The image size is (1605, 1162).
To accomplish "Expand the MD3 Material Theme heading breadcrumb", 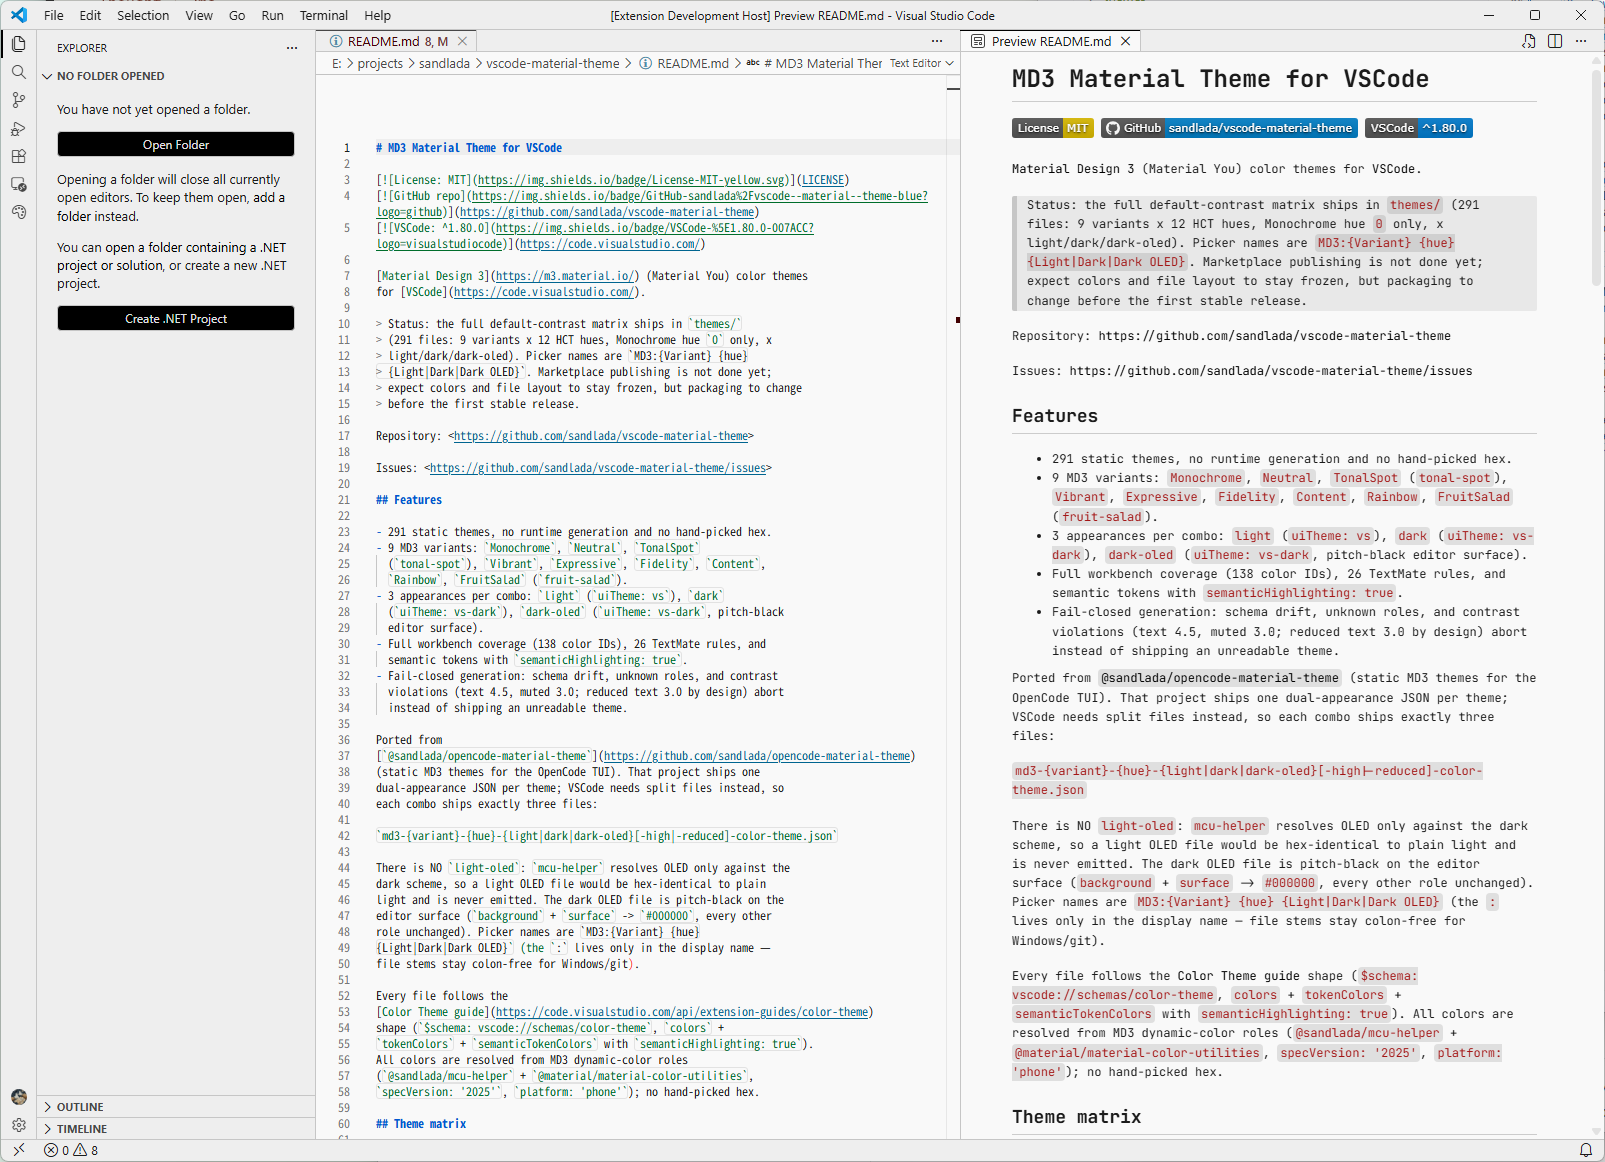I will [814, 63].
